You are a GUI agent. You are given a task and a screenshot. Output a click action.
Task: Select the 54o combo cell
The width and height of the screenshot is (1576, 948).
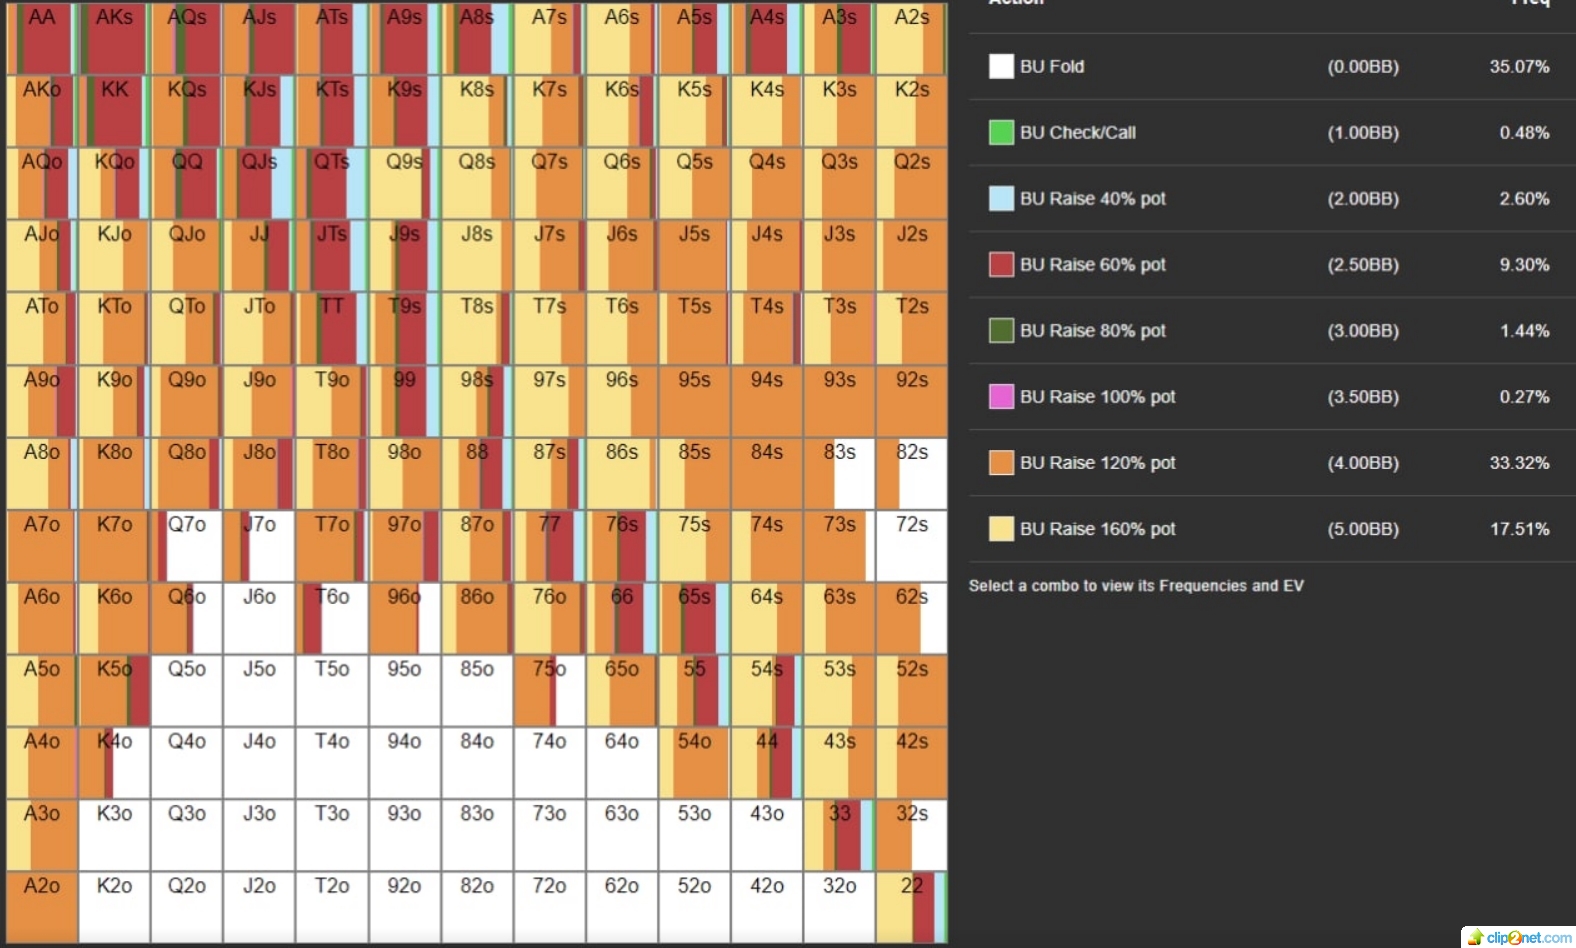pyautogui.click(x=694, y=762)
